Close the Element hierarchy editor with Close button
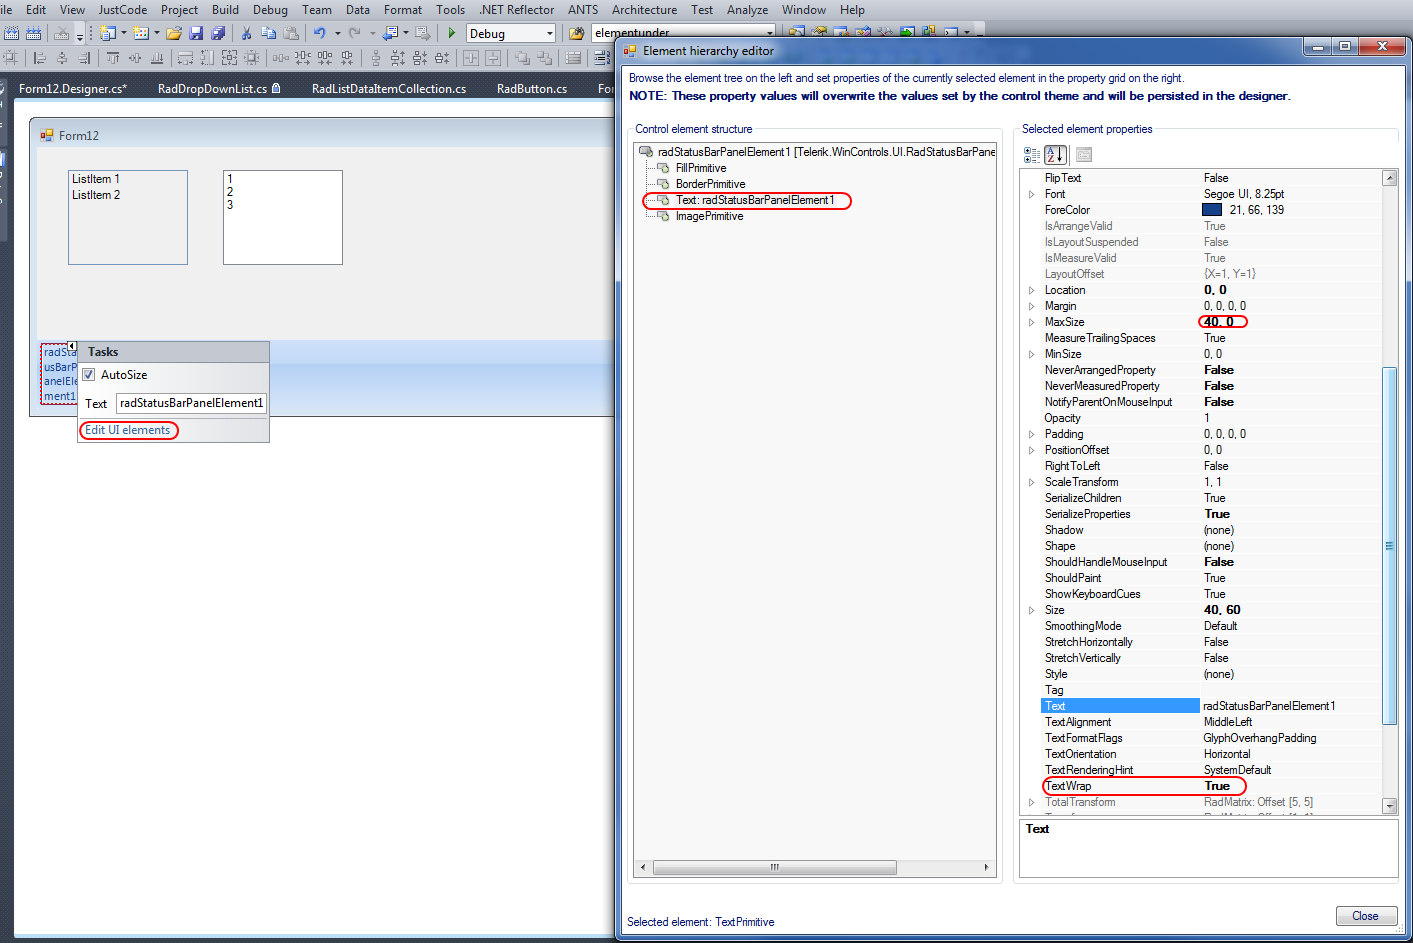The image size is (1413, 943). pyautogui.click(x=1366, y=916)
